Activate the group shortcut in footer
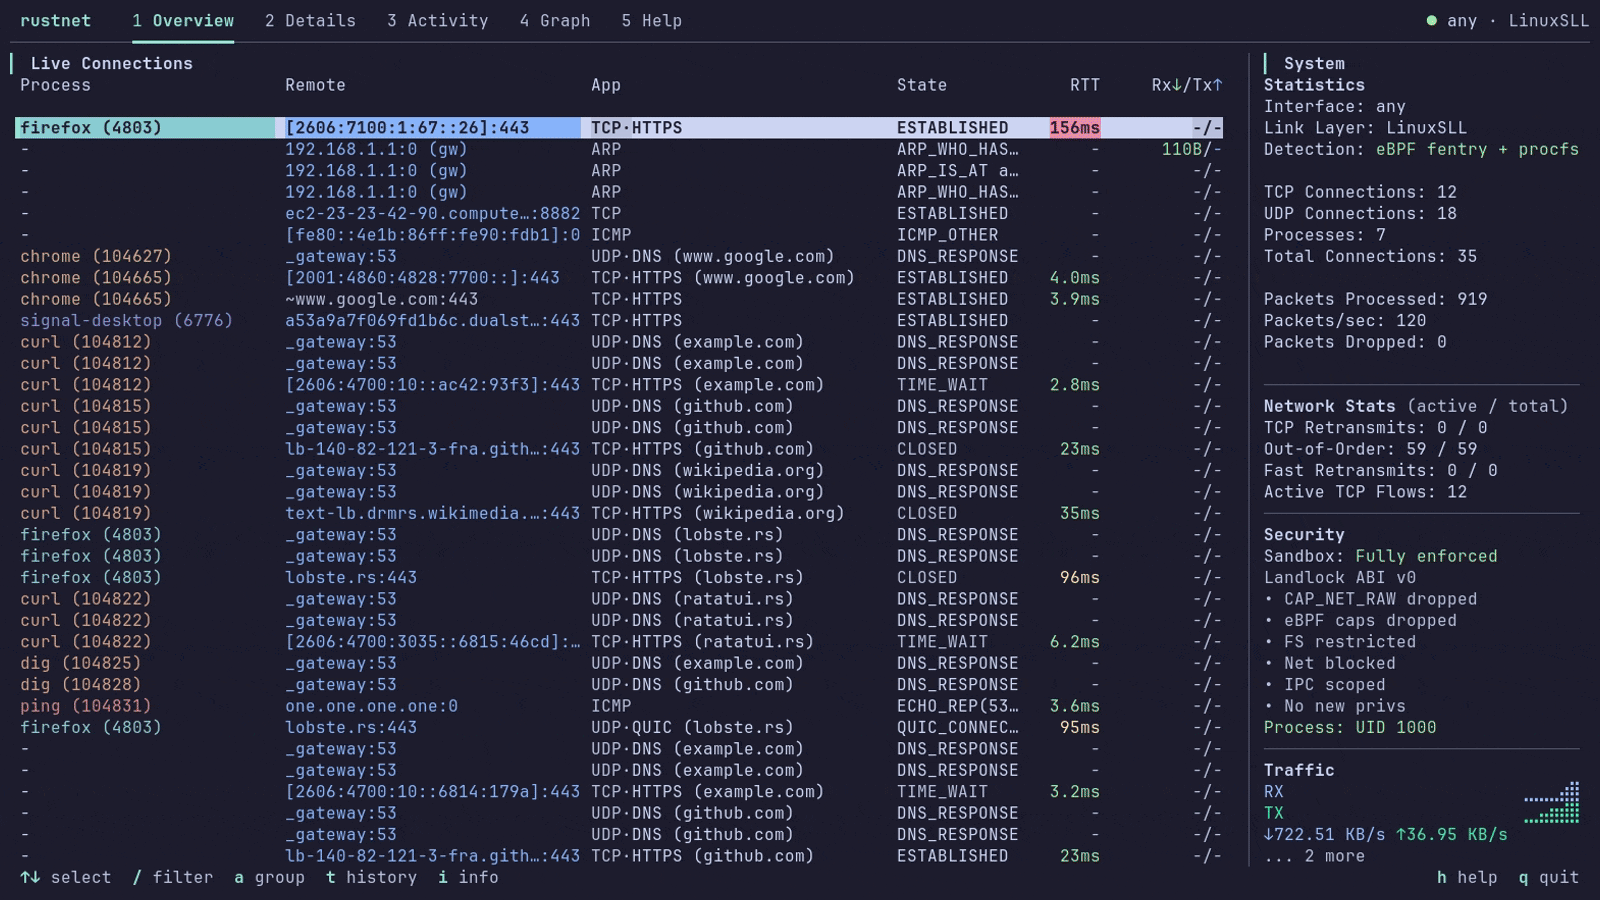Image resolution: width=1600 pixels, height=900 pixels. [269, 877]
